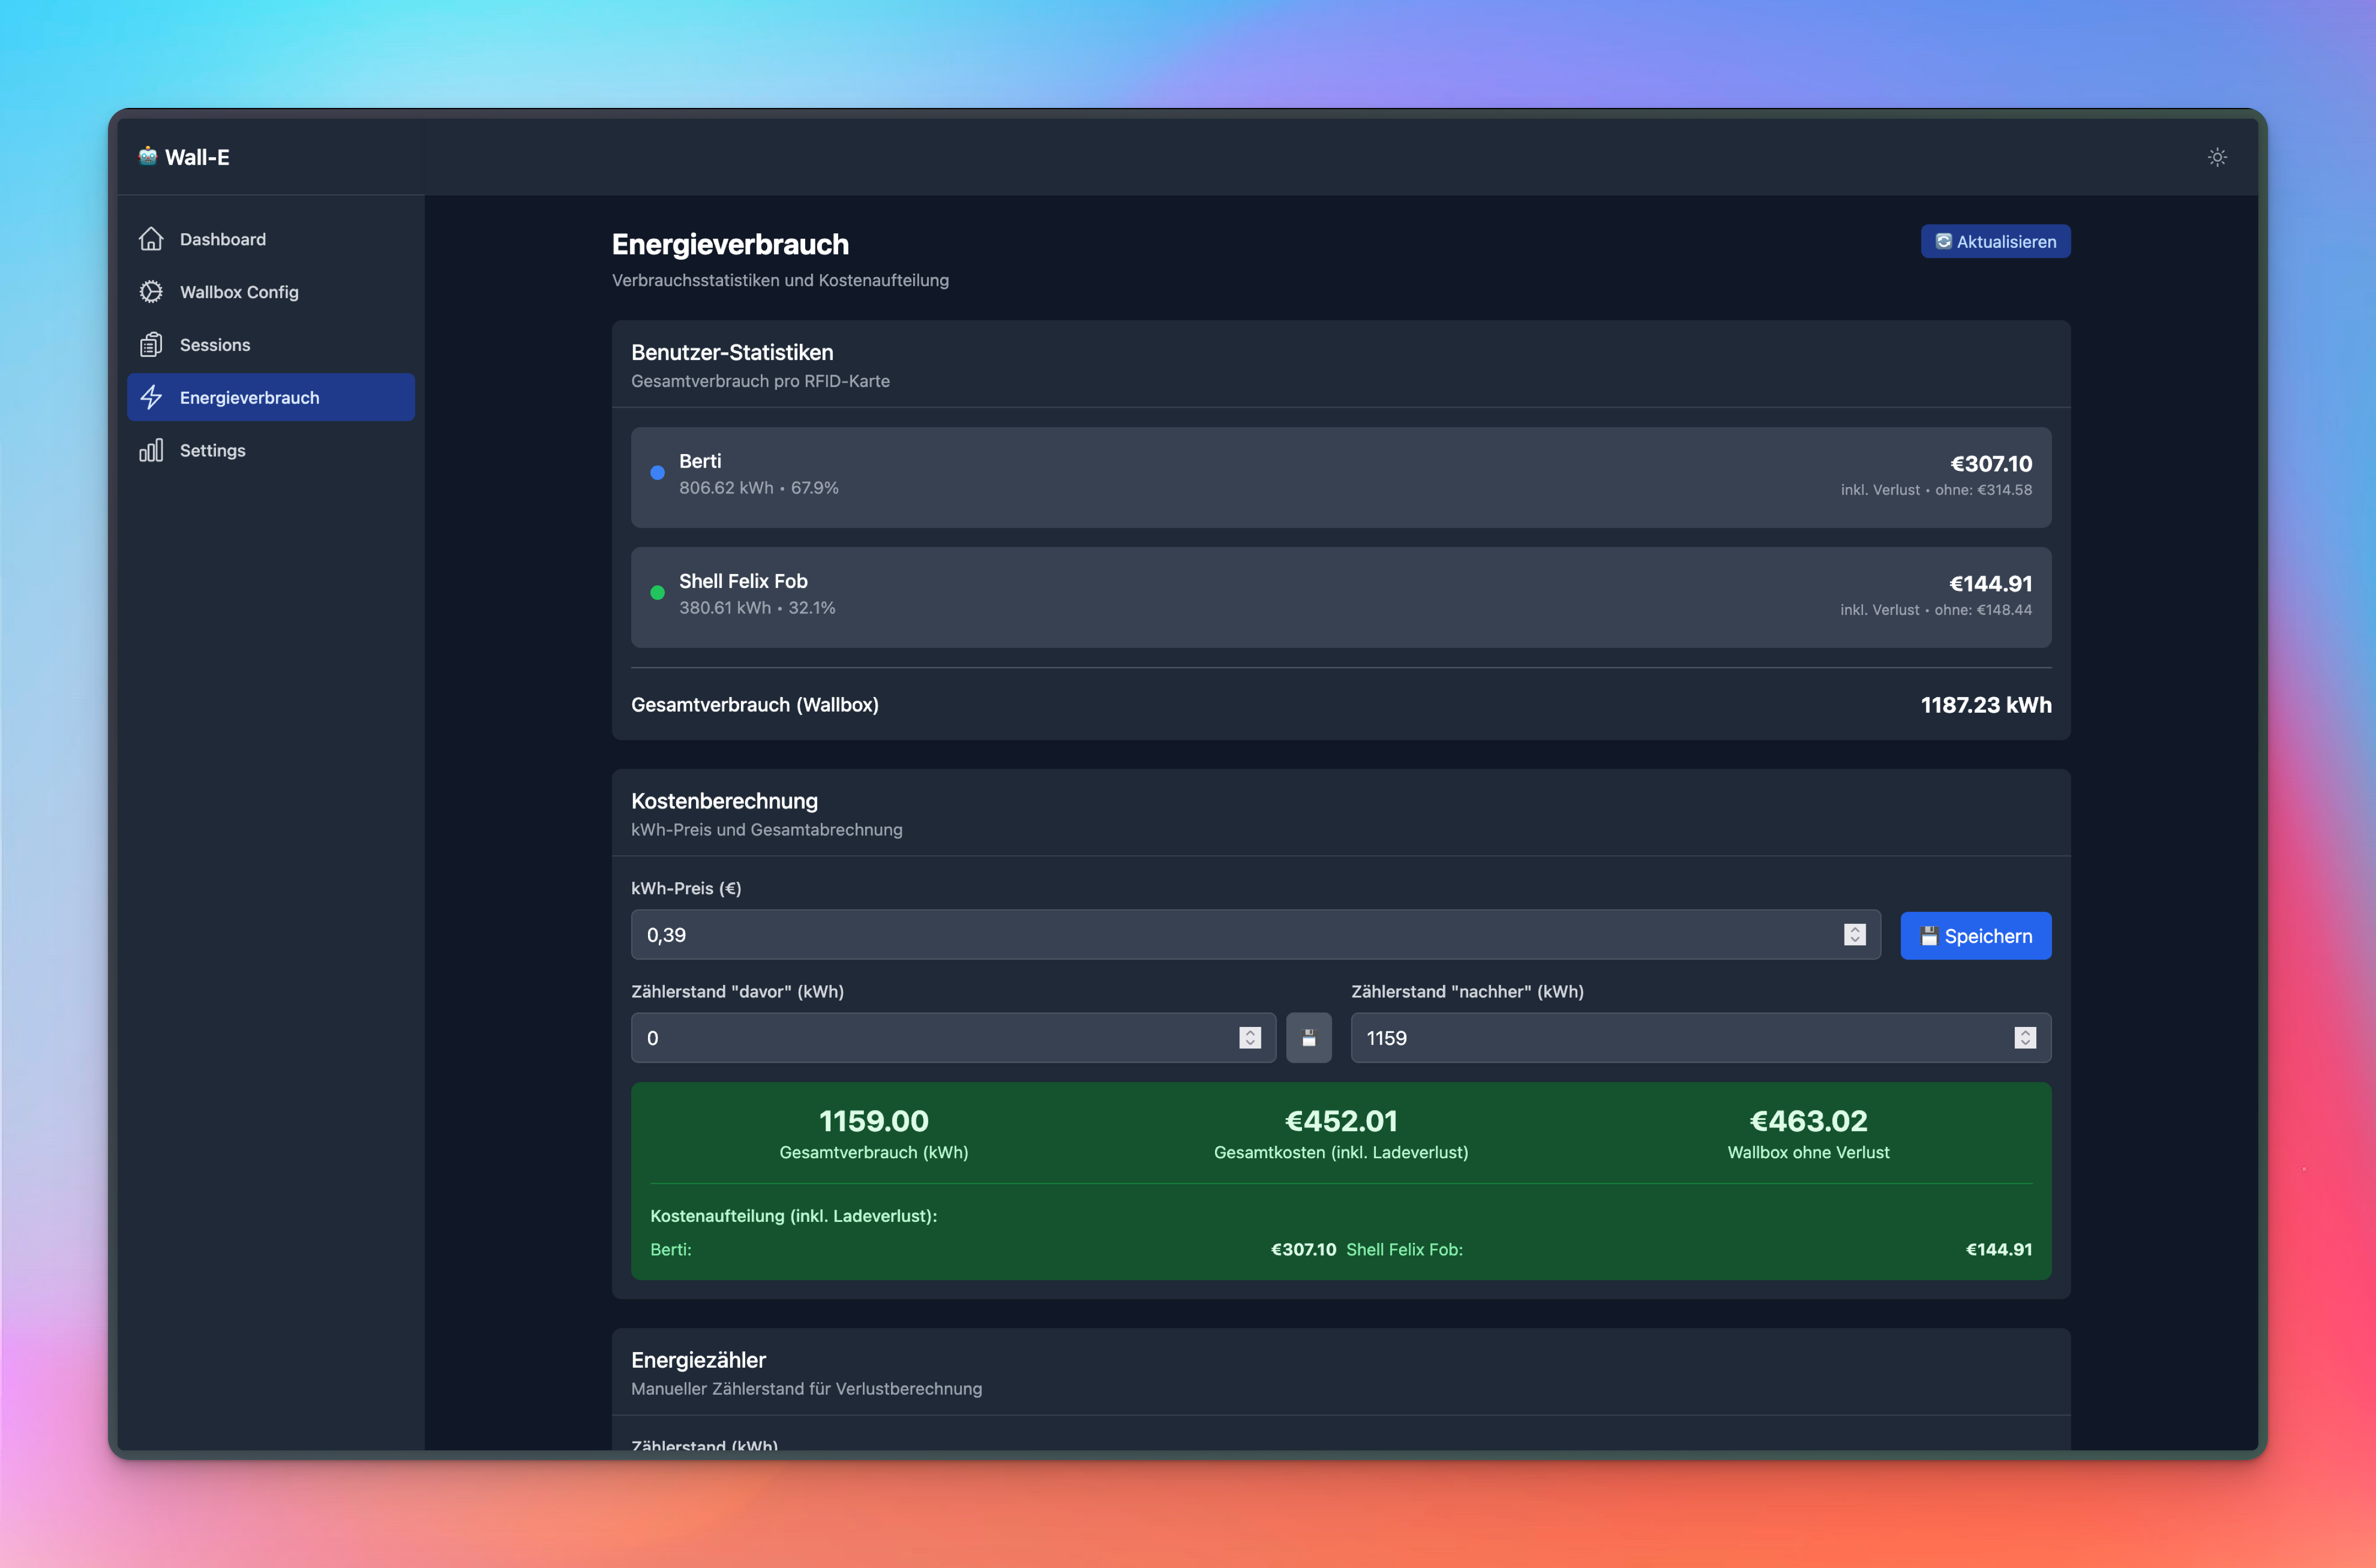Click the Zählerstand davor stepper arrows
The image size is (2376, 1568).
[x=1250, y=1038]
